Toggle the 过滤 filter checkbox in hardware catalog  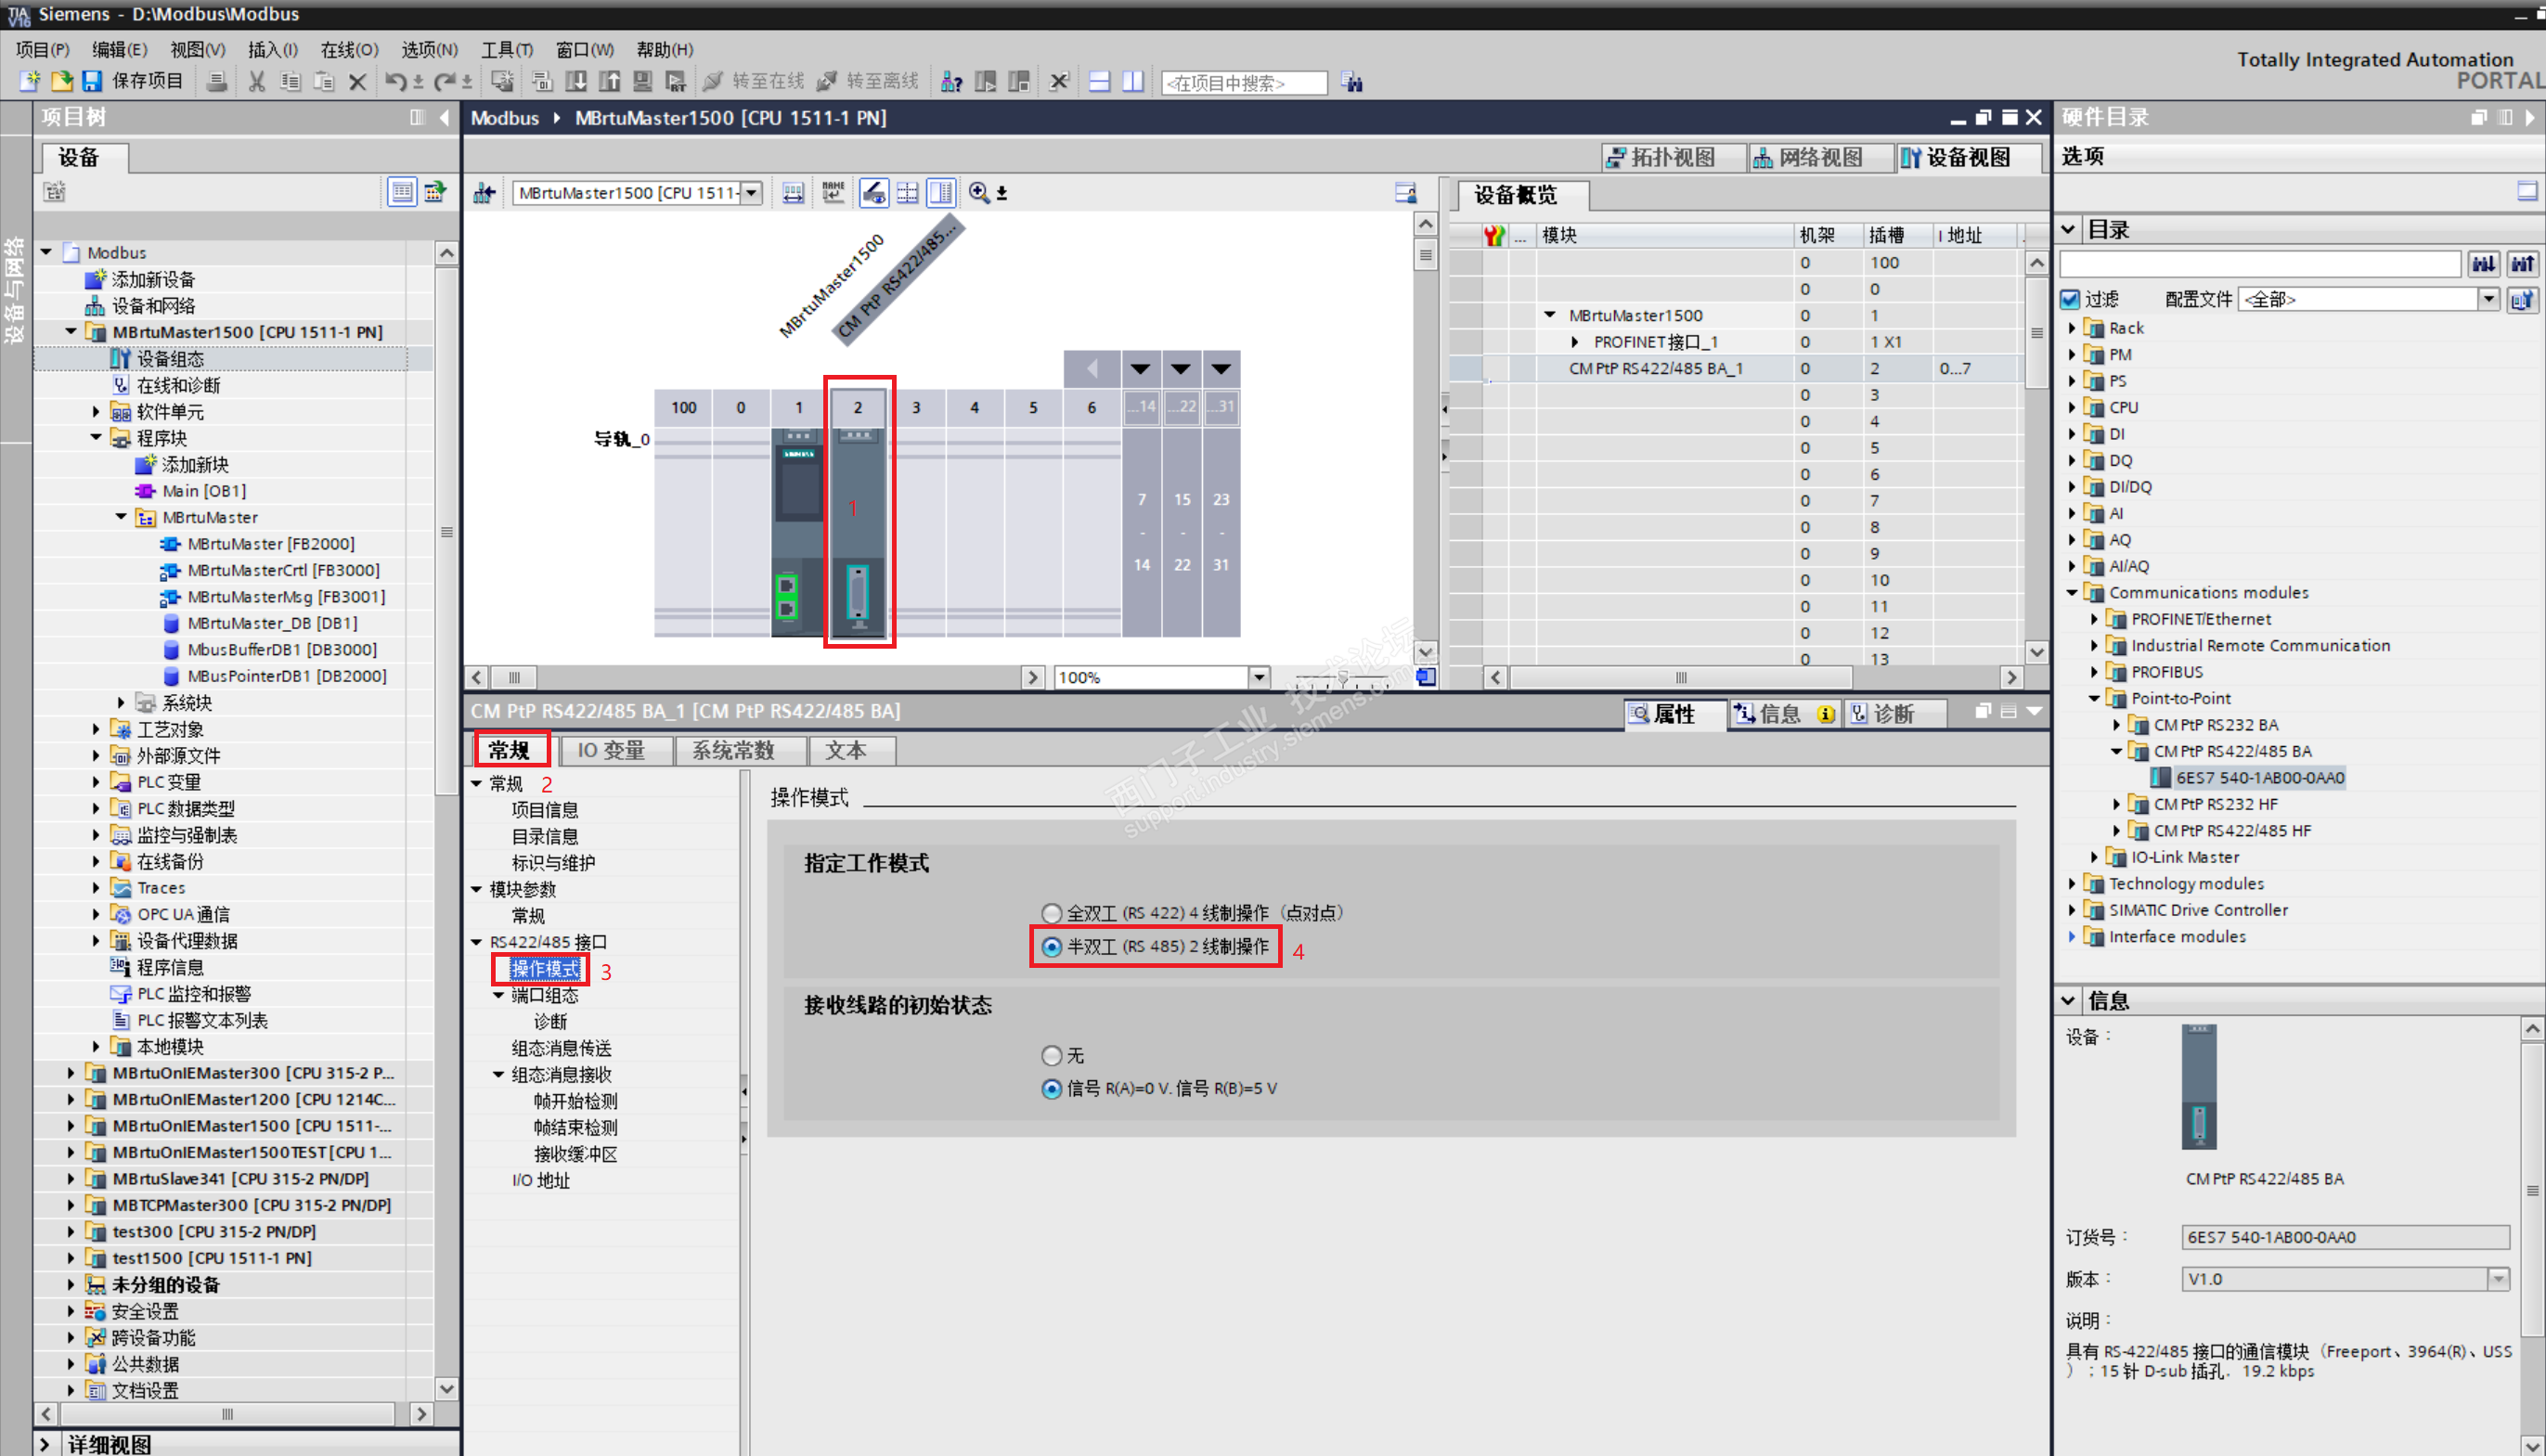click(2070, 299)
